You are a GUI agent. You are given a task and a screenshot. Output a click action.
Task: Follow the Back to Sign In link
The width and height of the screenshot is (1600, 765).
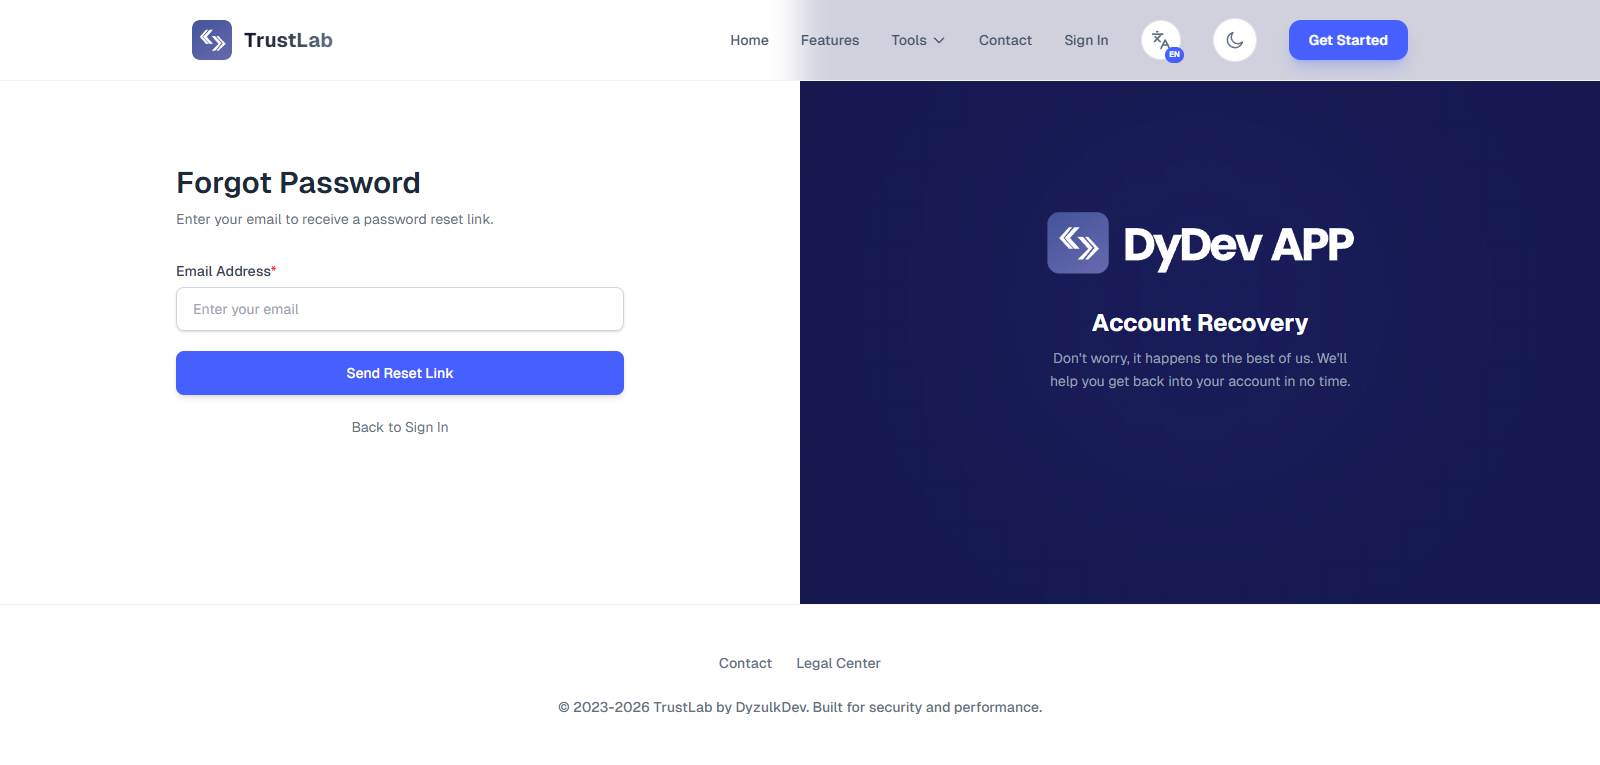400,427
